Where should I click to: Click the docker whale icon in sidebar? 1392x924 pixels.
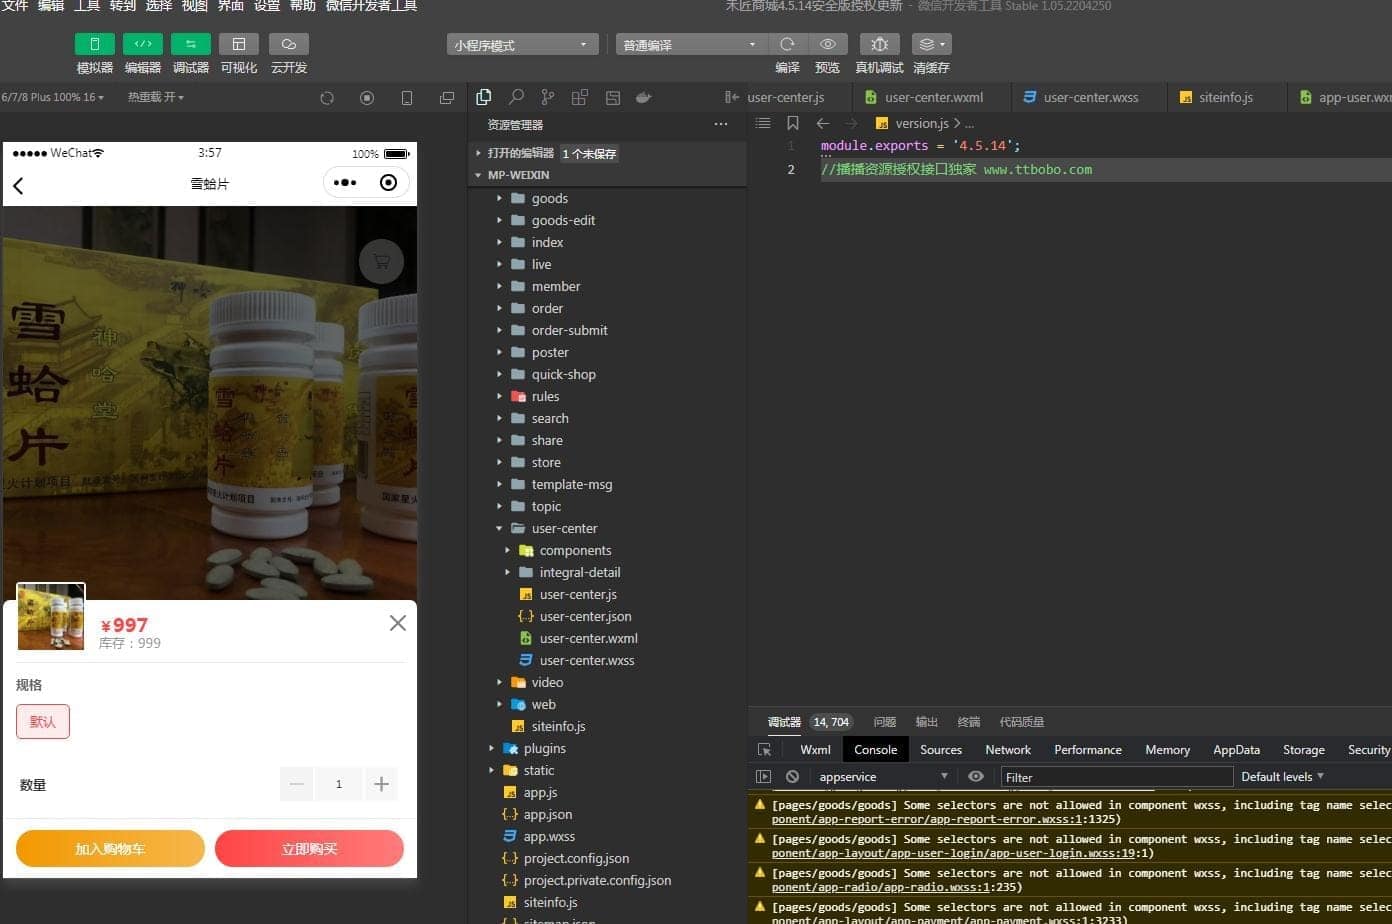pyautogui.click(x=644, y=97)
